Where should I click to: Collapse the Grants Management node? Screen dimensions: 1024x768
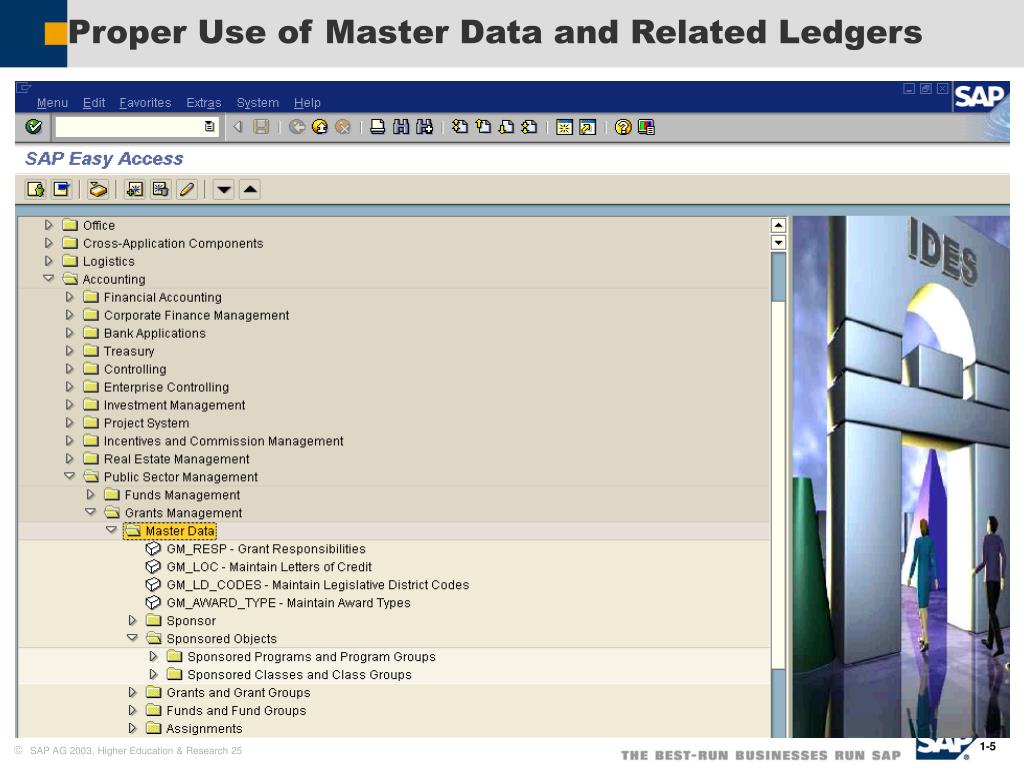(x=90, y=512)
